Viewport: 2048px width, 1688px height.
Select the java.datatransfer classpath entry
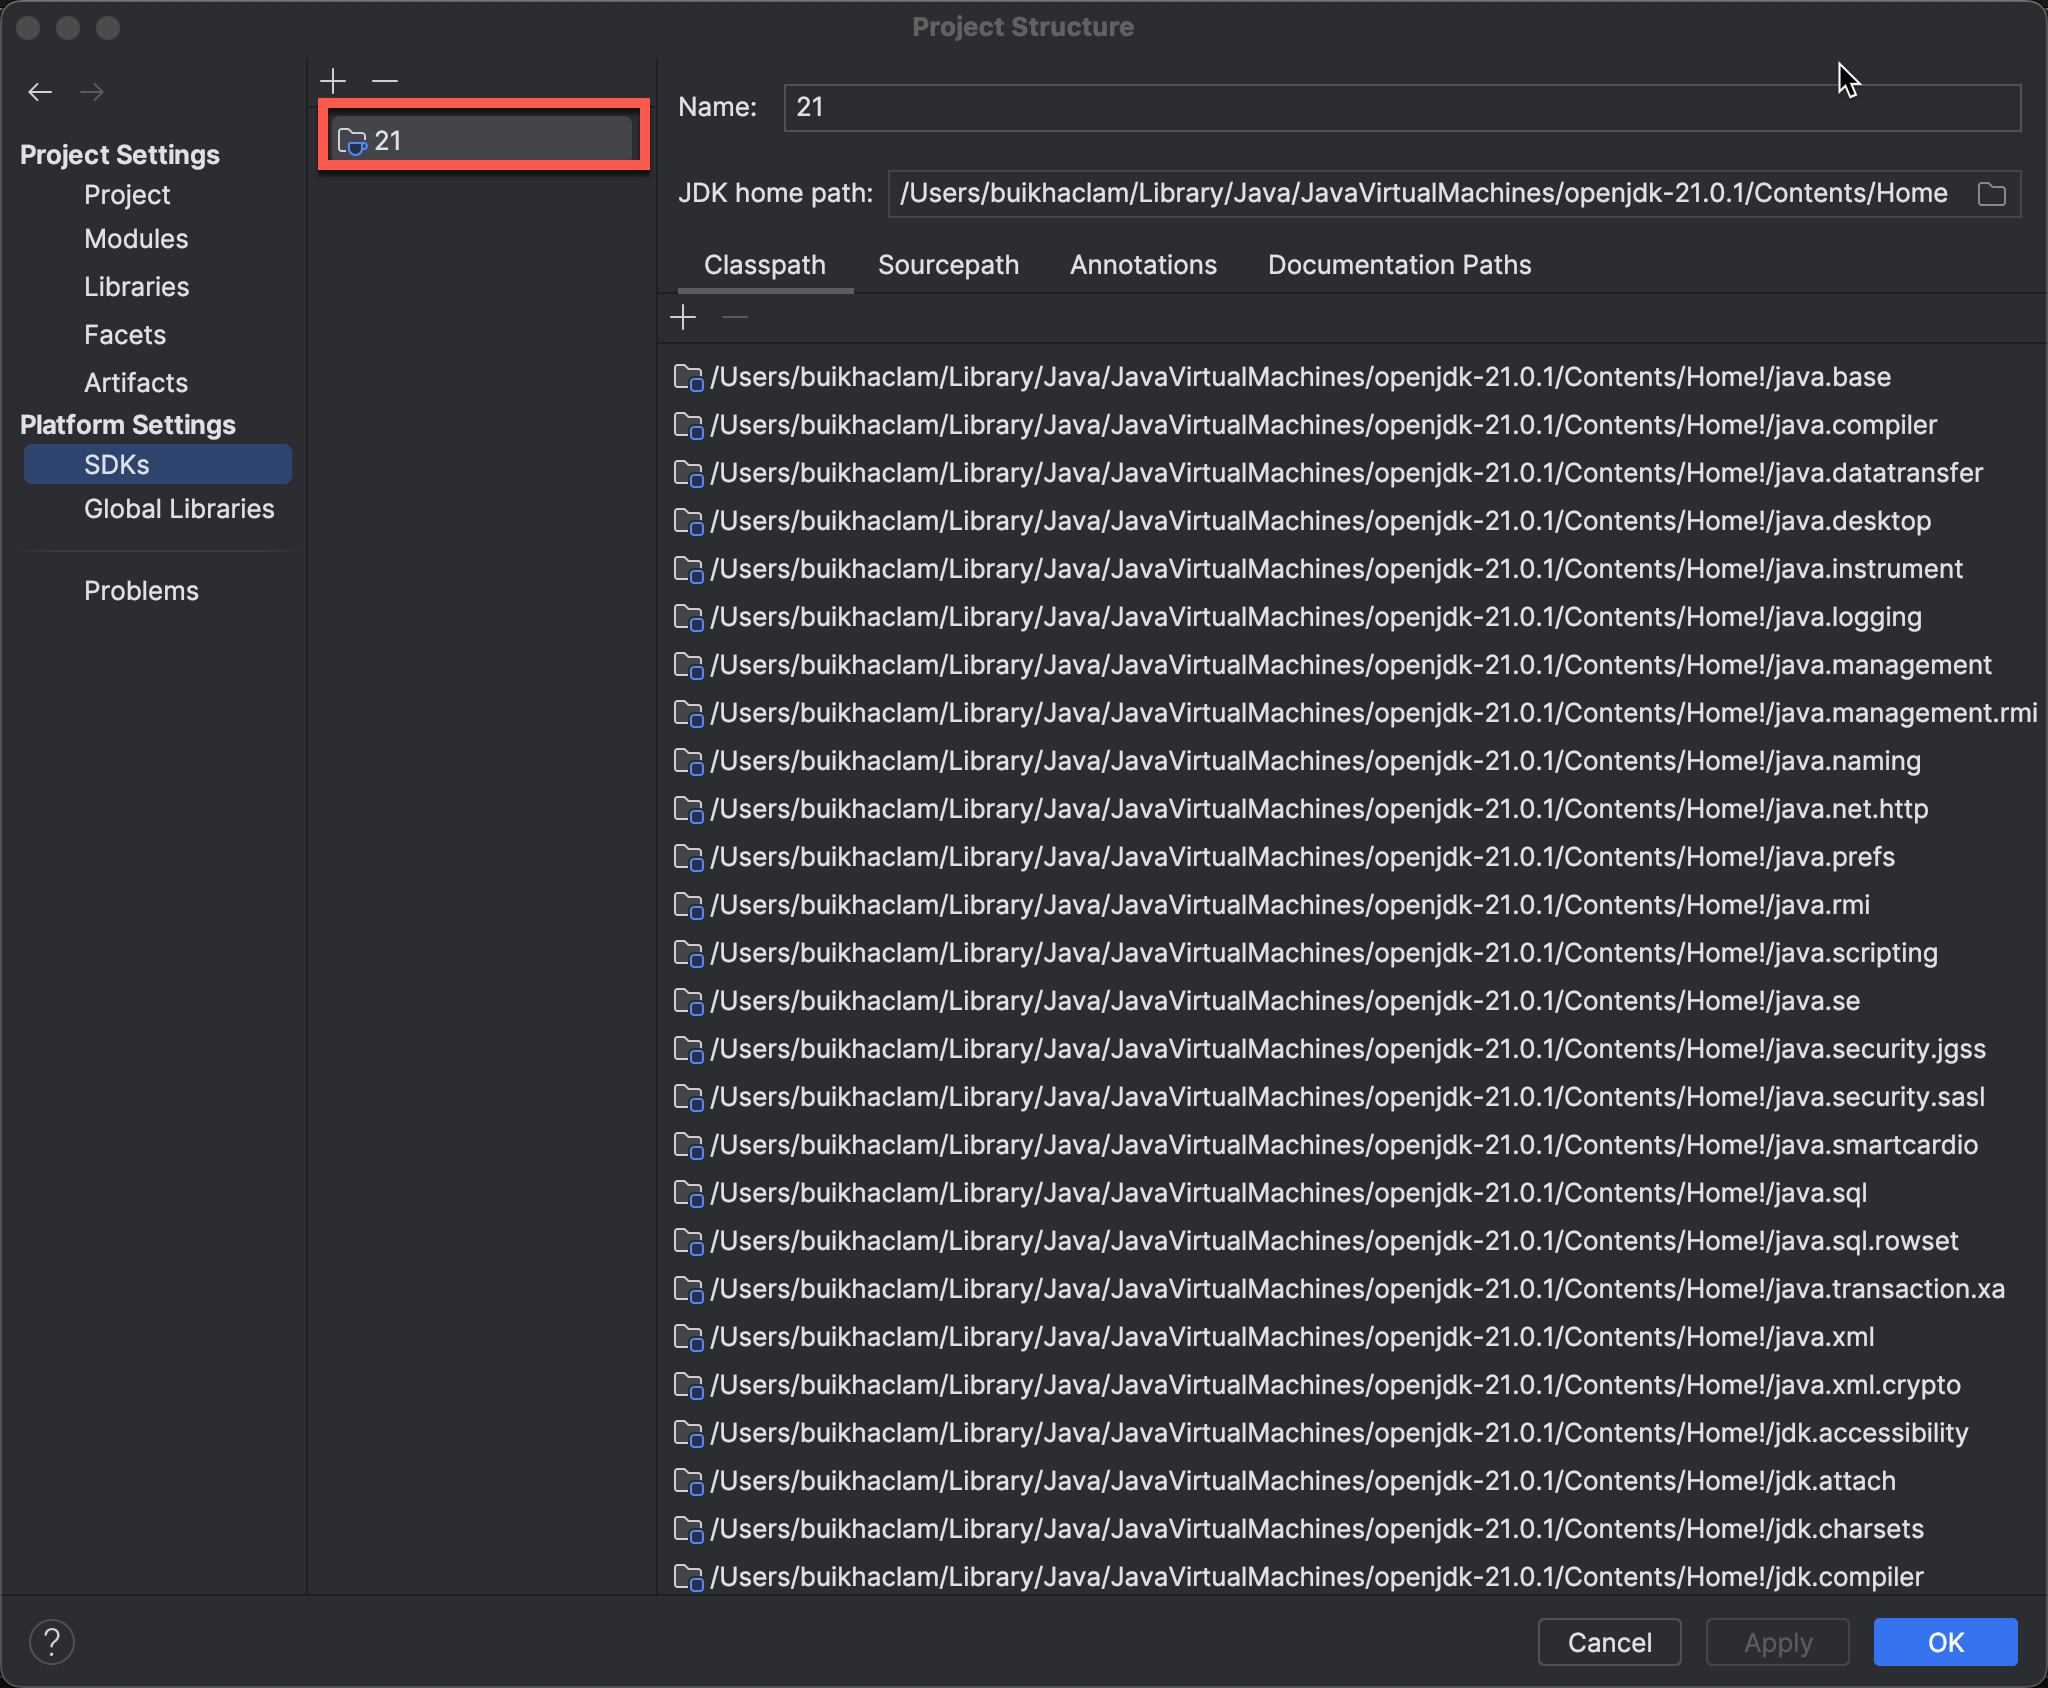(x=1347, y=474)
